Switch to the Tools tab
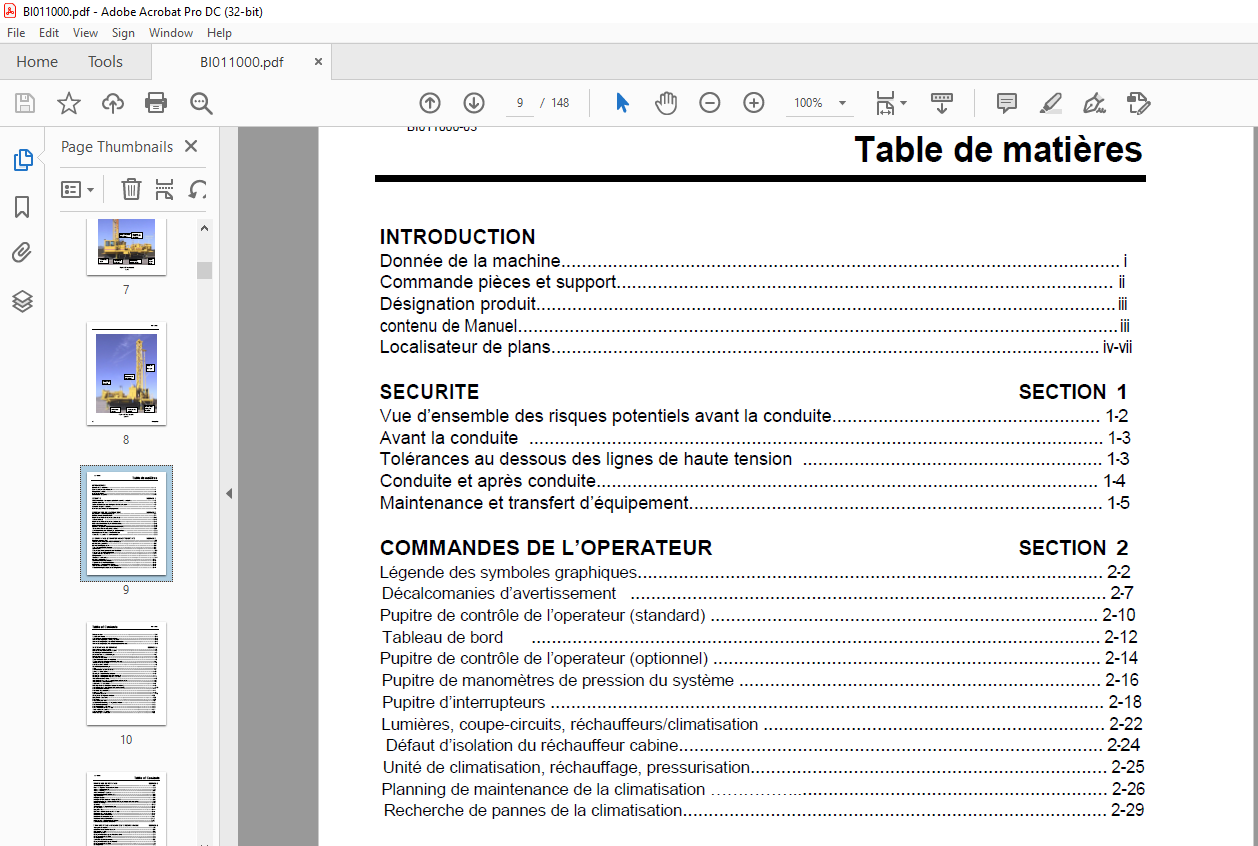The height and width of the screenshot is (846, 1258). 105,62
